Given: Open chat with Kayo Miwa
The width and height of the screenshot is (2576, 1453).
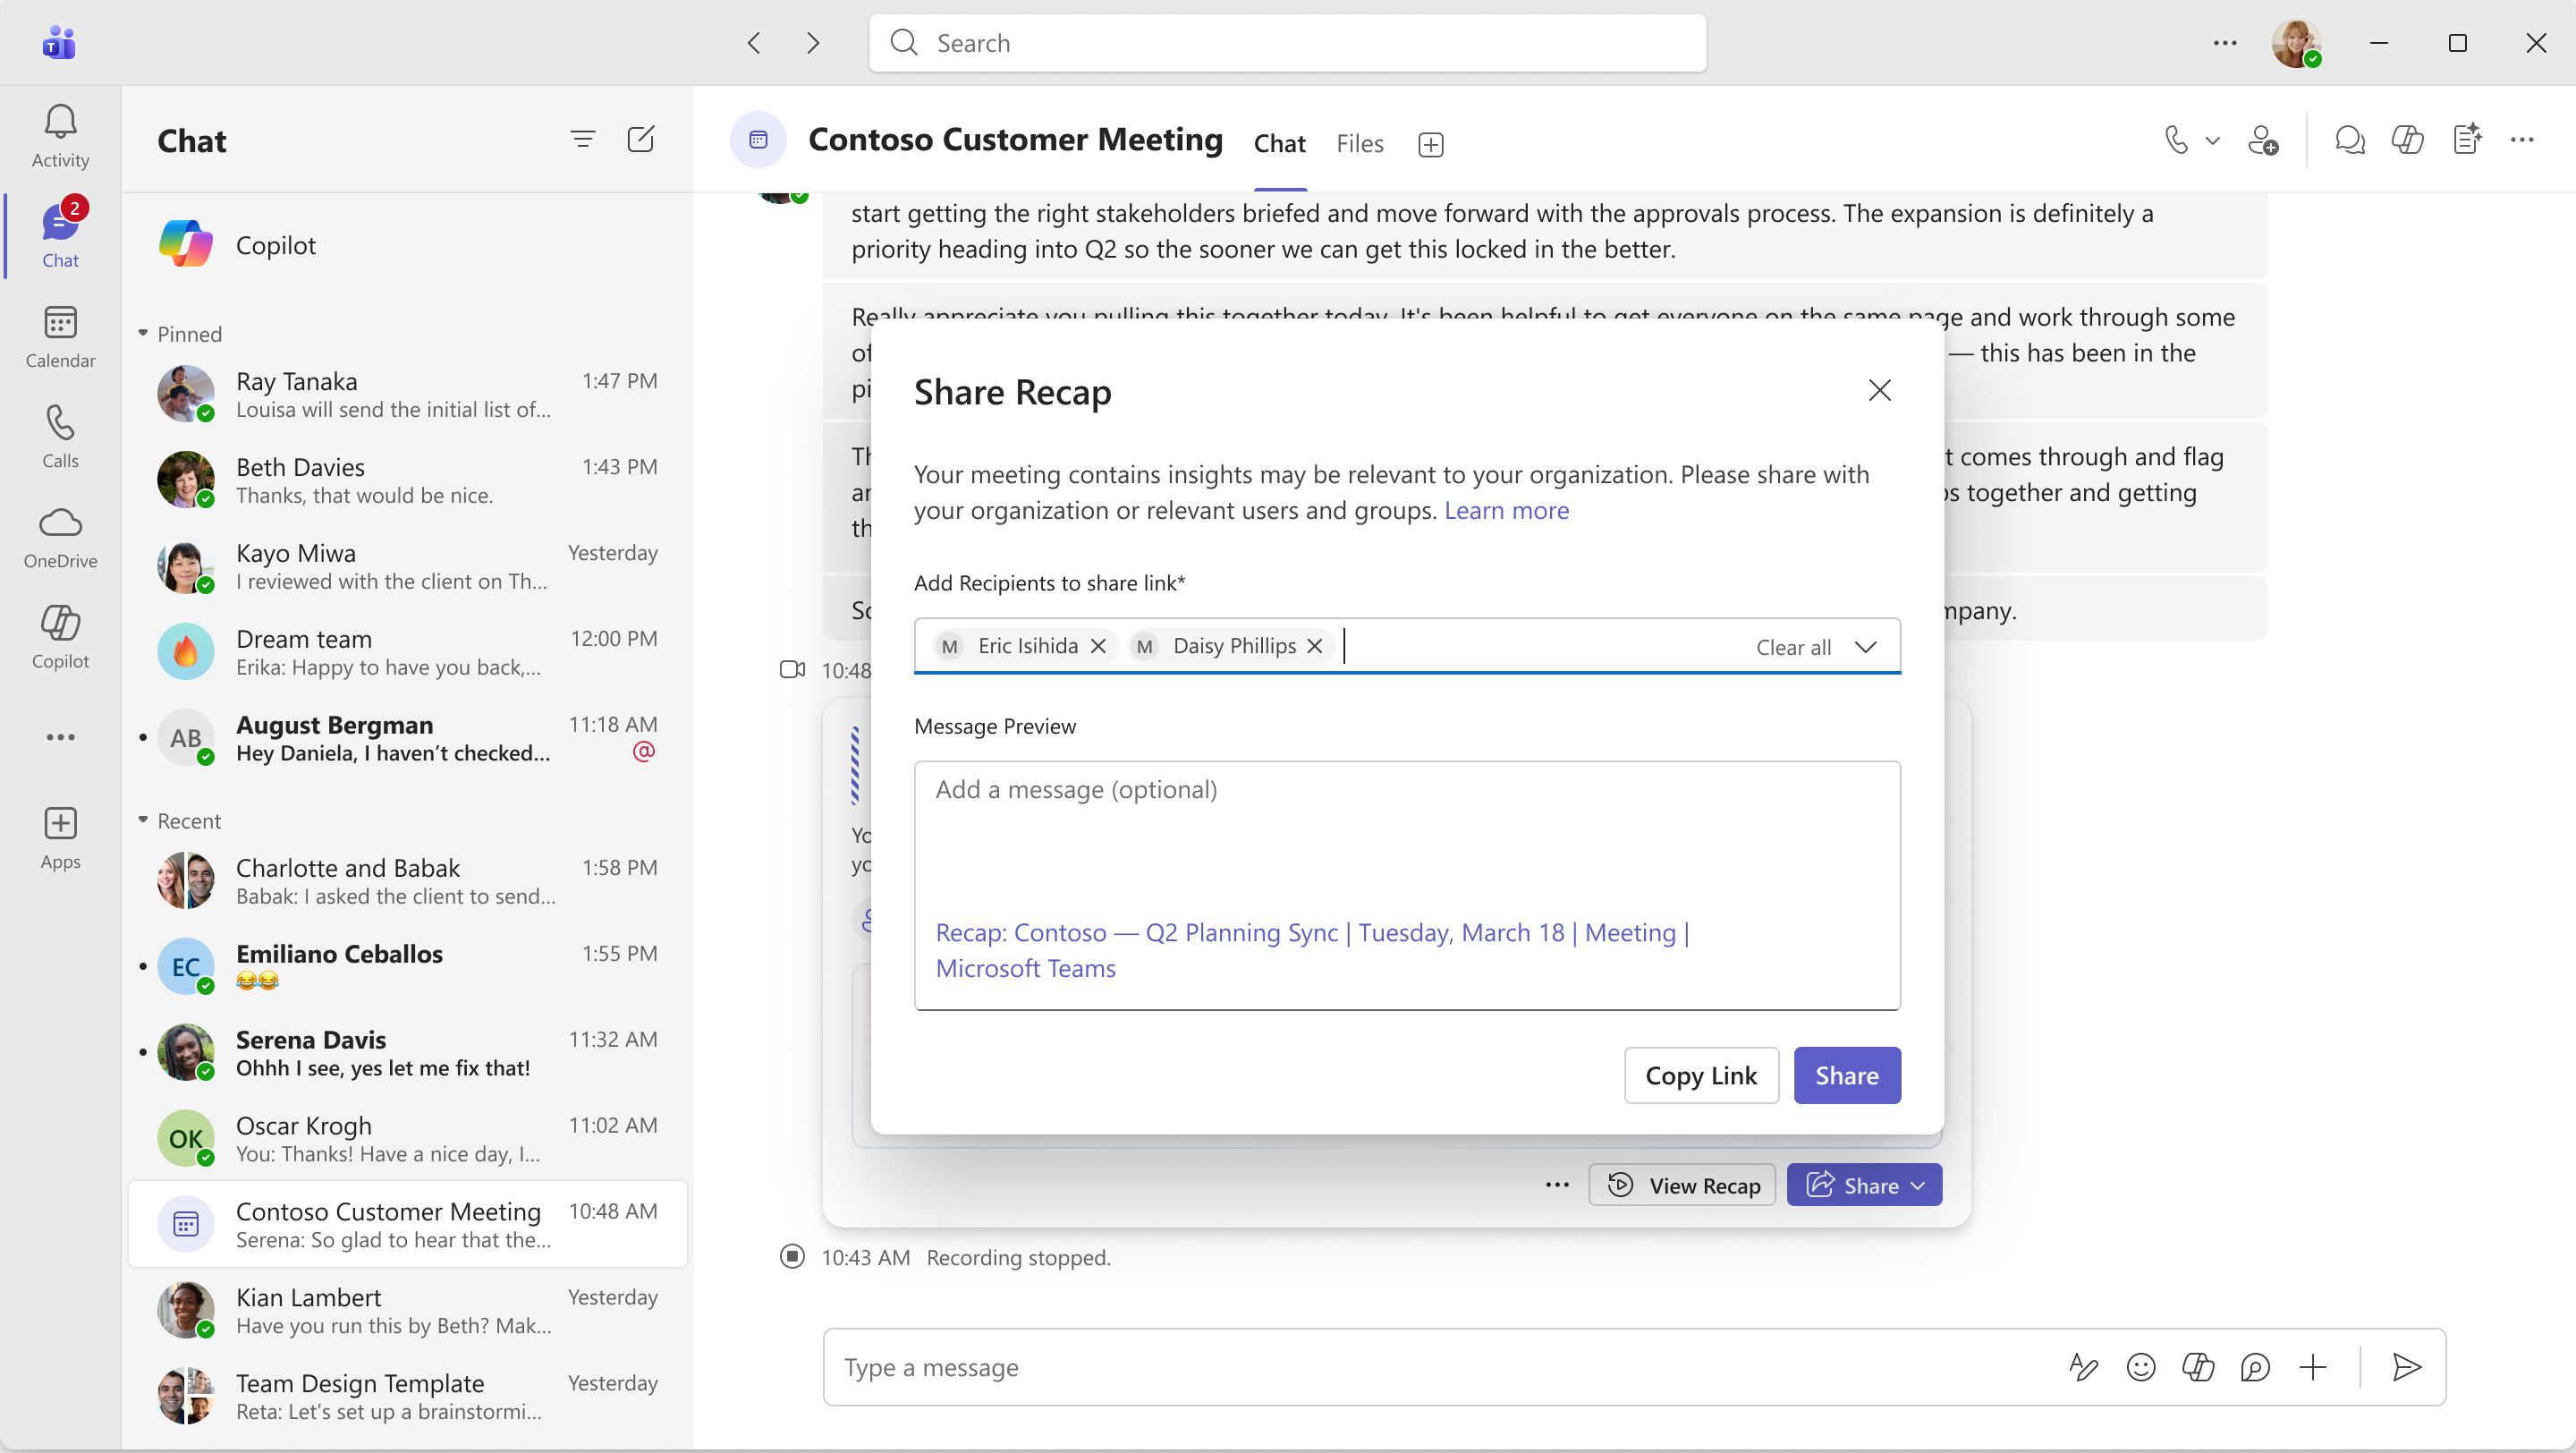Looking at the screenshot, I should 408,566.
